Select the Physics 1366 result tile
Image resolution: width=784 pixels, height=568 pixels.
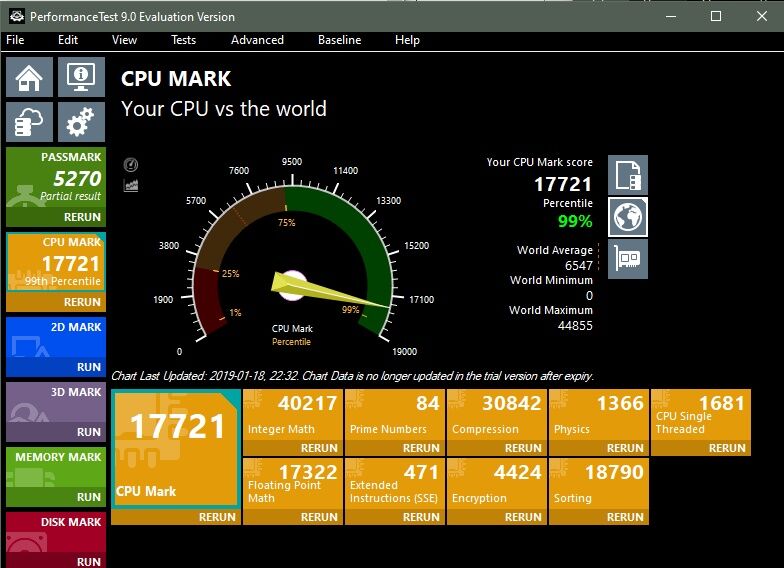tap(599, 416)
